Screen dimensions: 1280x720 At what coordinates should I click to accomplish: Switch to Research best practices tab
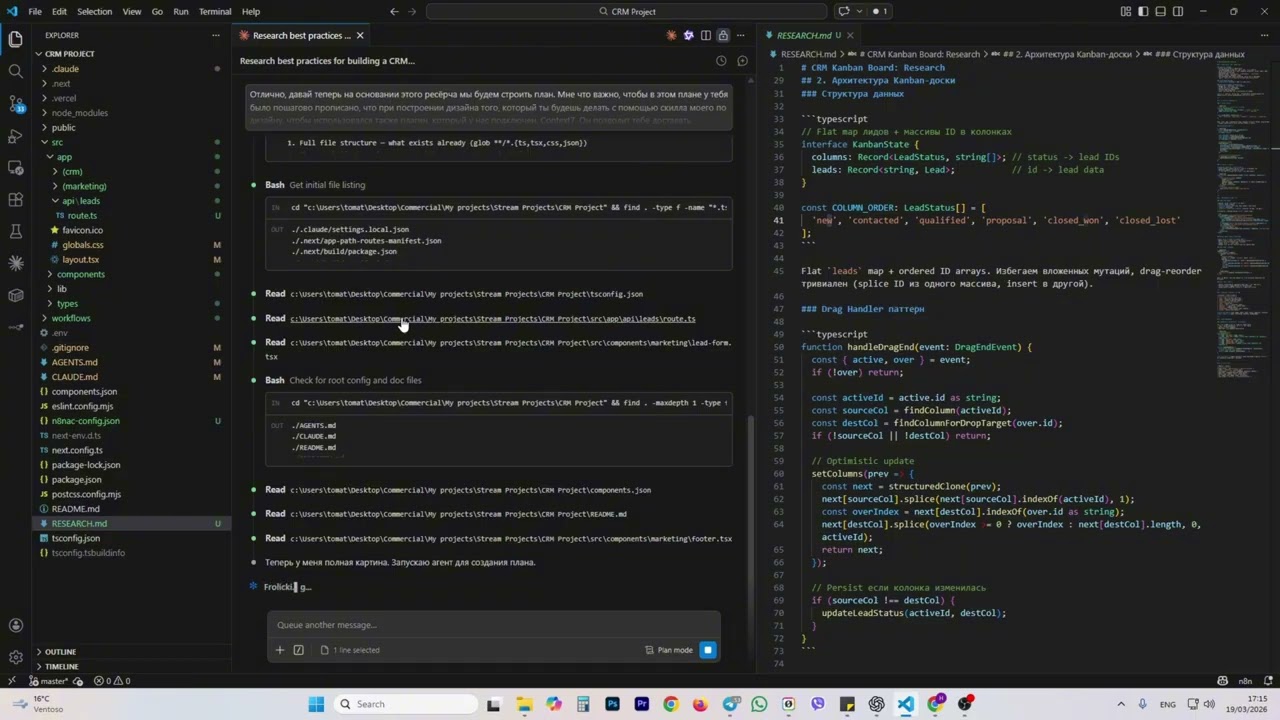click(x=300, y=35)
